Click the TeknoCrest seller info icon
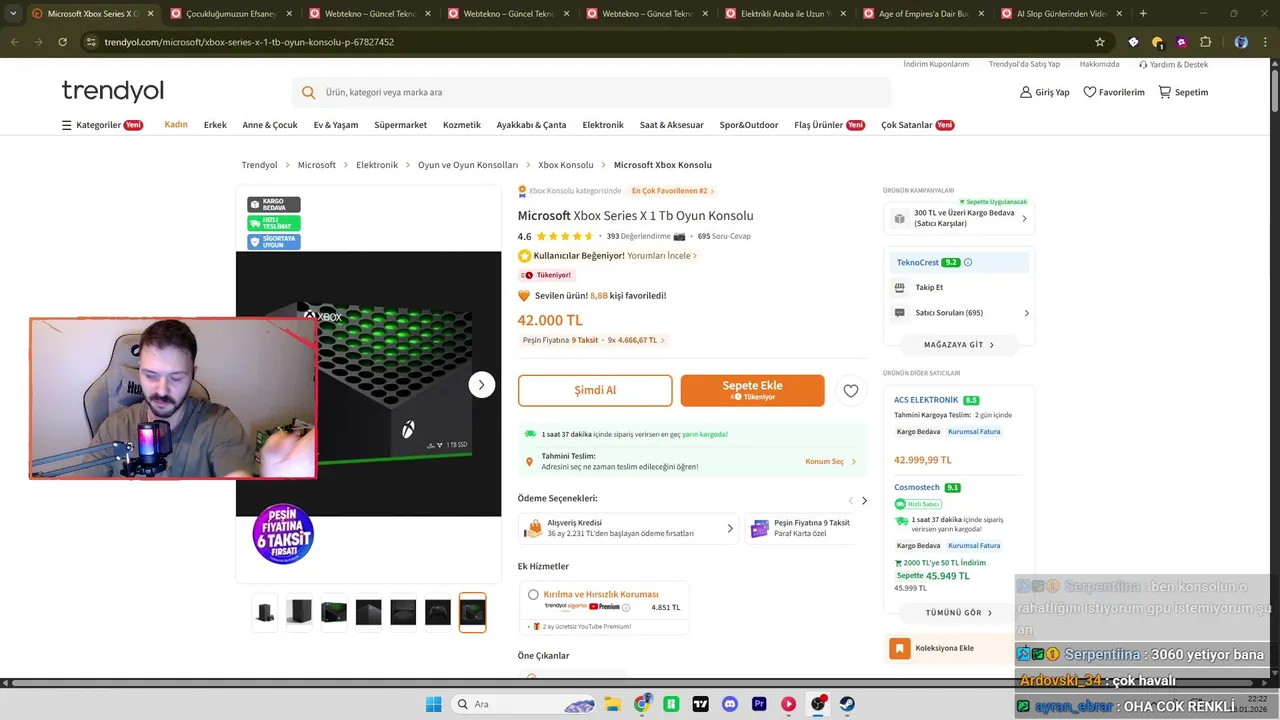 pyautogui.click(x=968, y=263)
